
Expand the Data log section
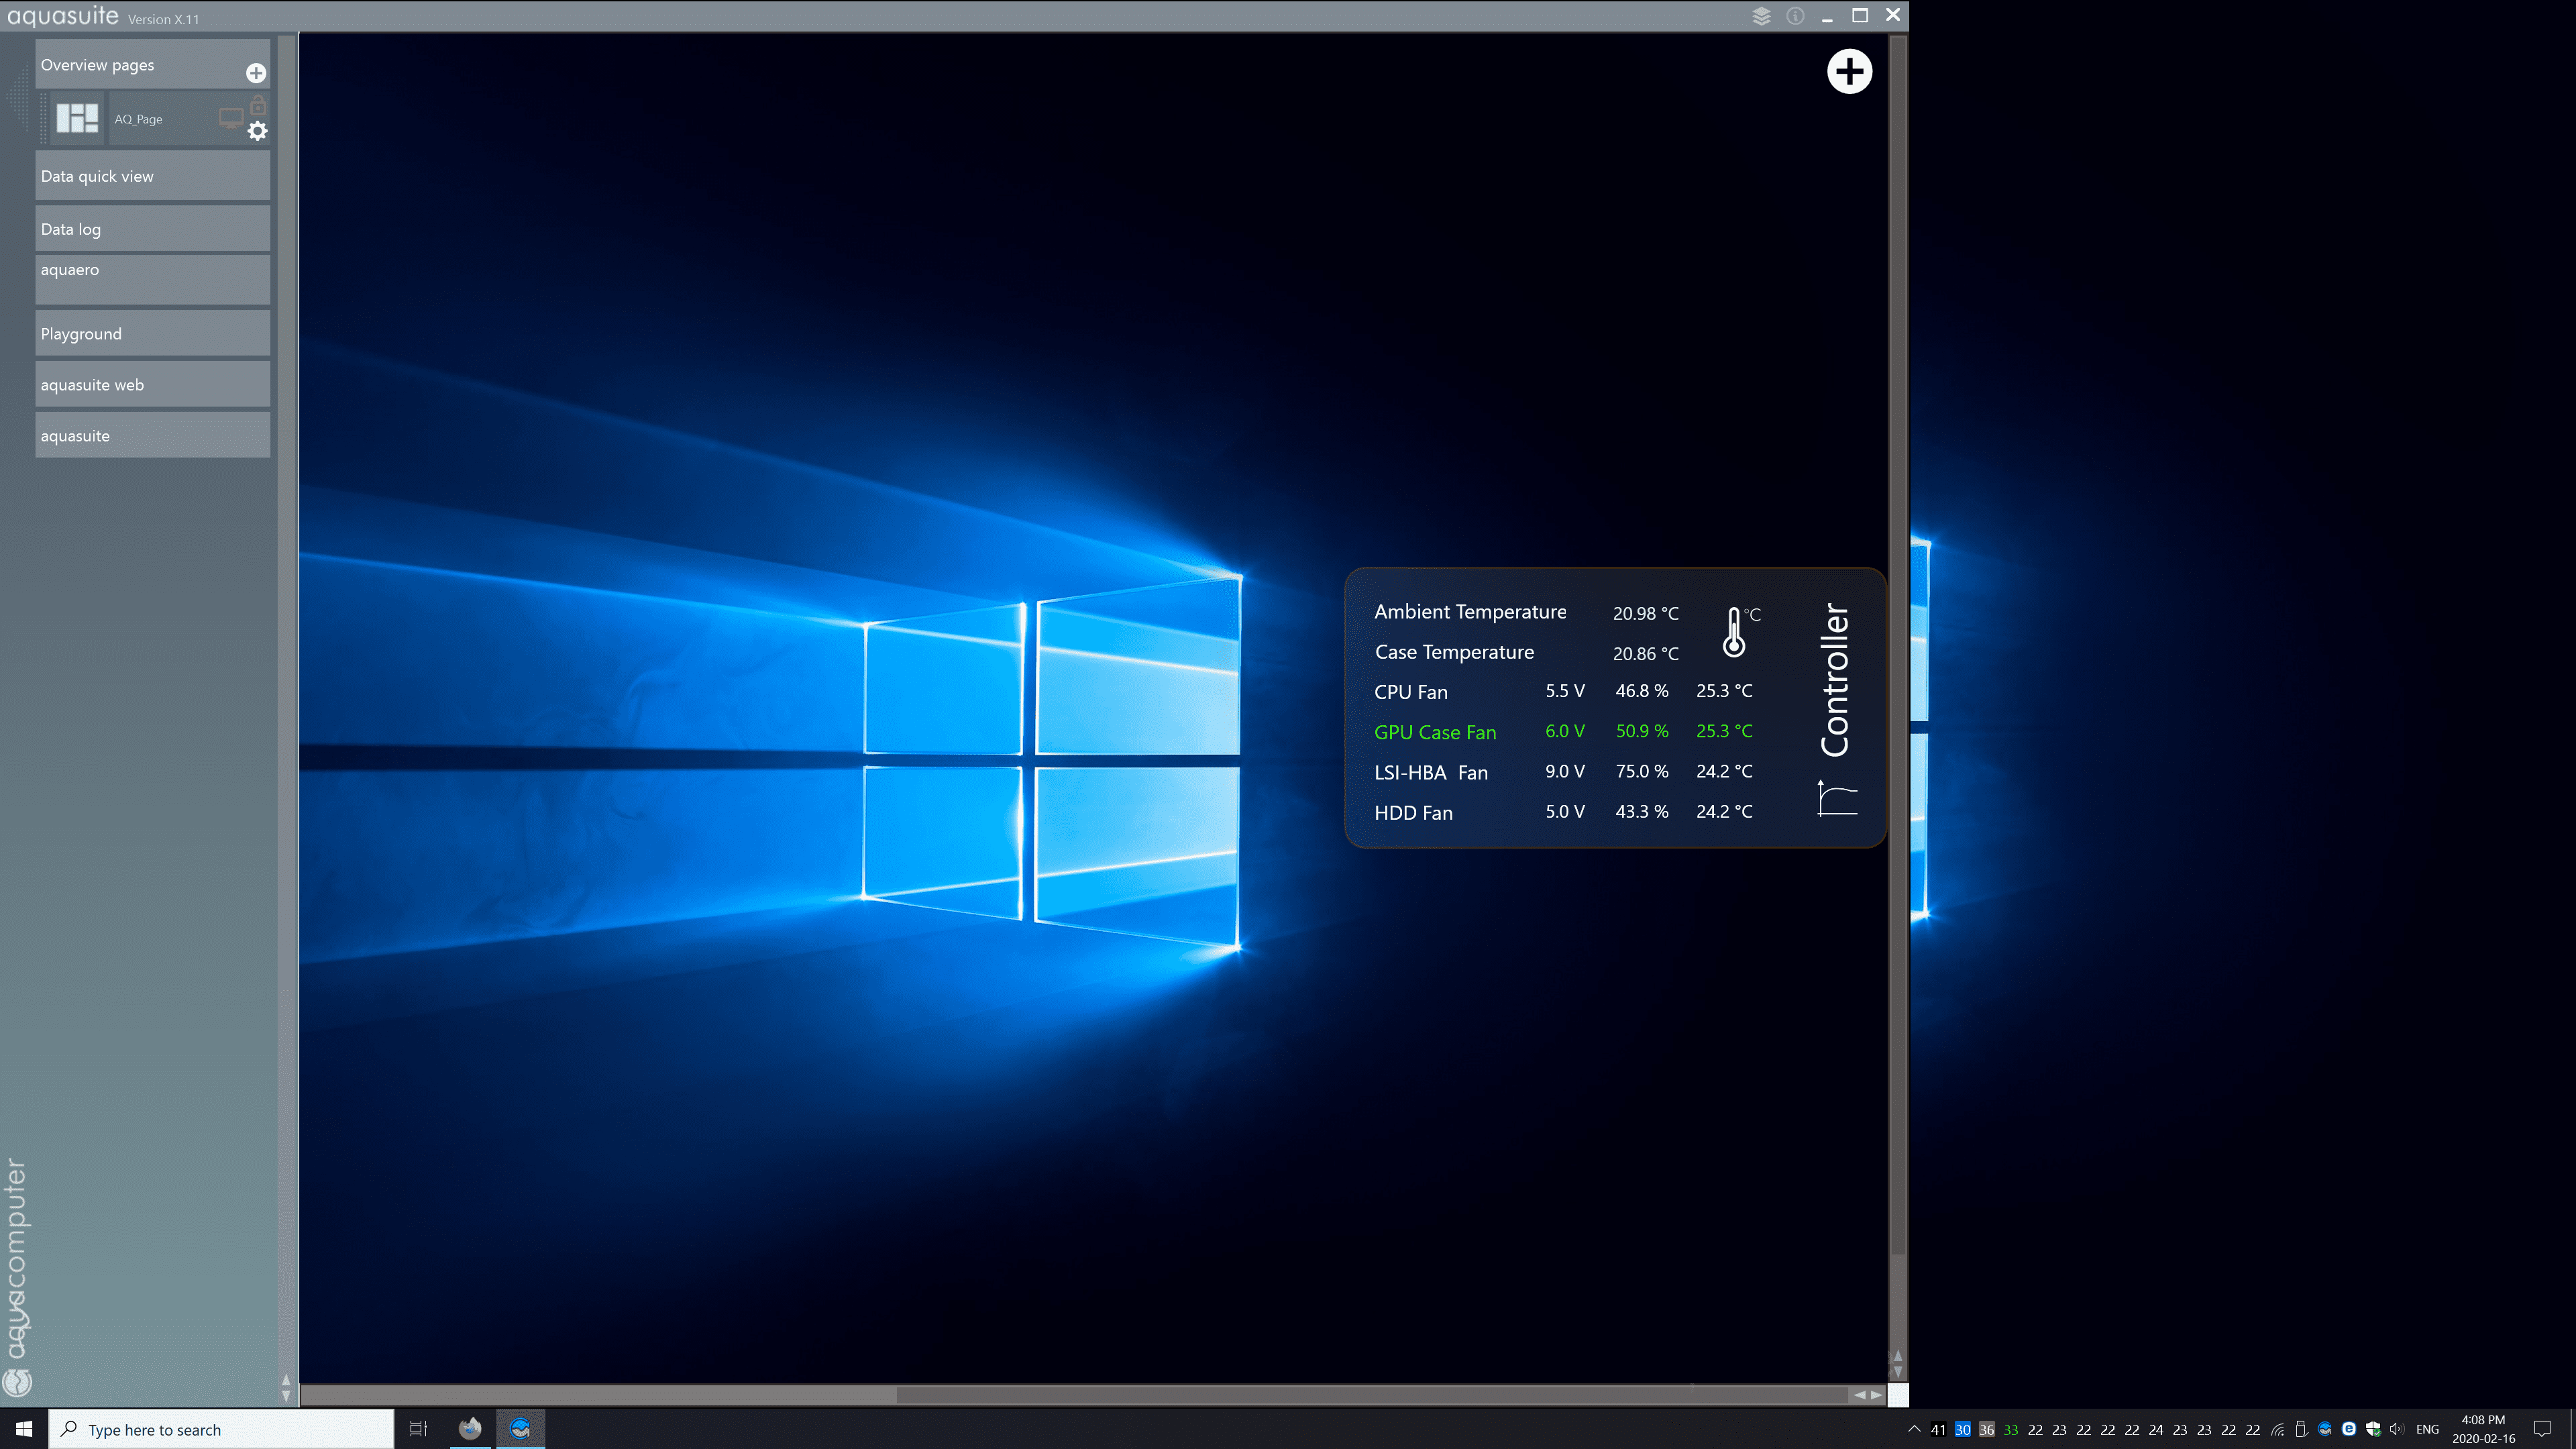[x=152, y=229]
